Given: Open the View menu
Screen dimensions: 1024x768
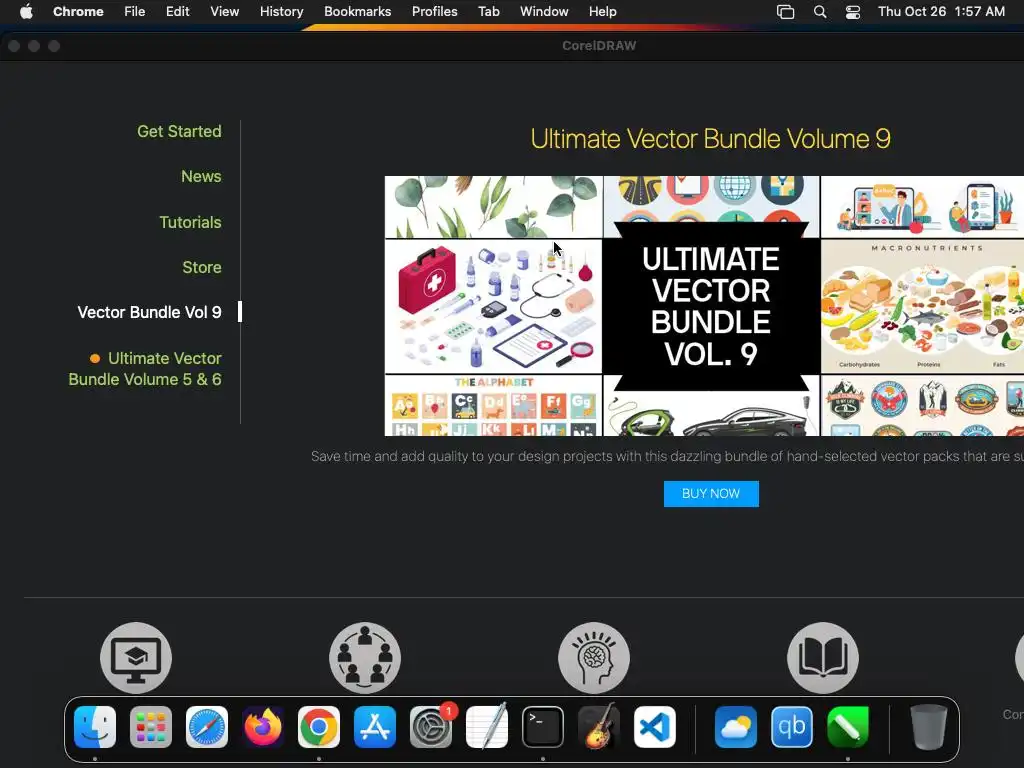Looking at the screenshot, I should 225,12.
